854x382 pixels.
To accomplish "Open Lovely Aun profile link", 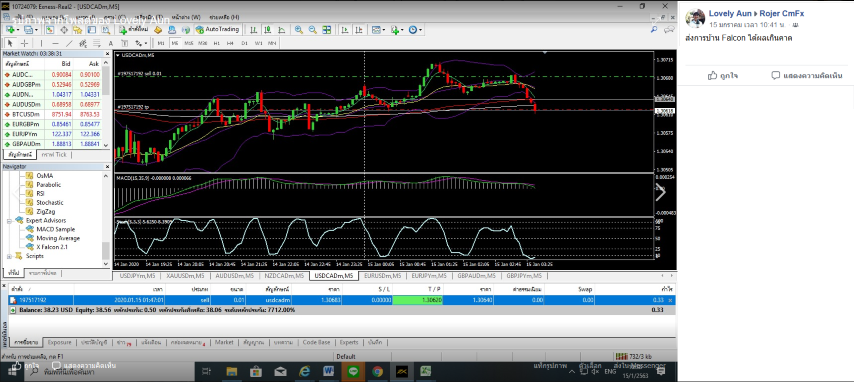I will click(x=730, y=13).
